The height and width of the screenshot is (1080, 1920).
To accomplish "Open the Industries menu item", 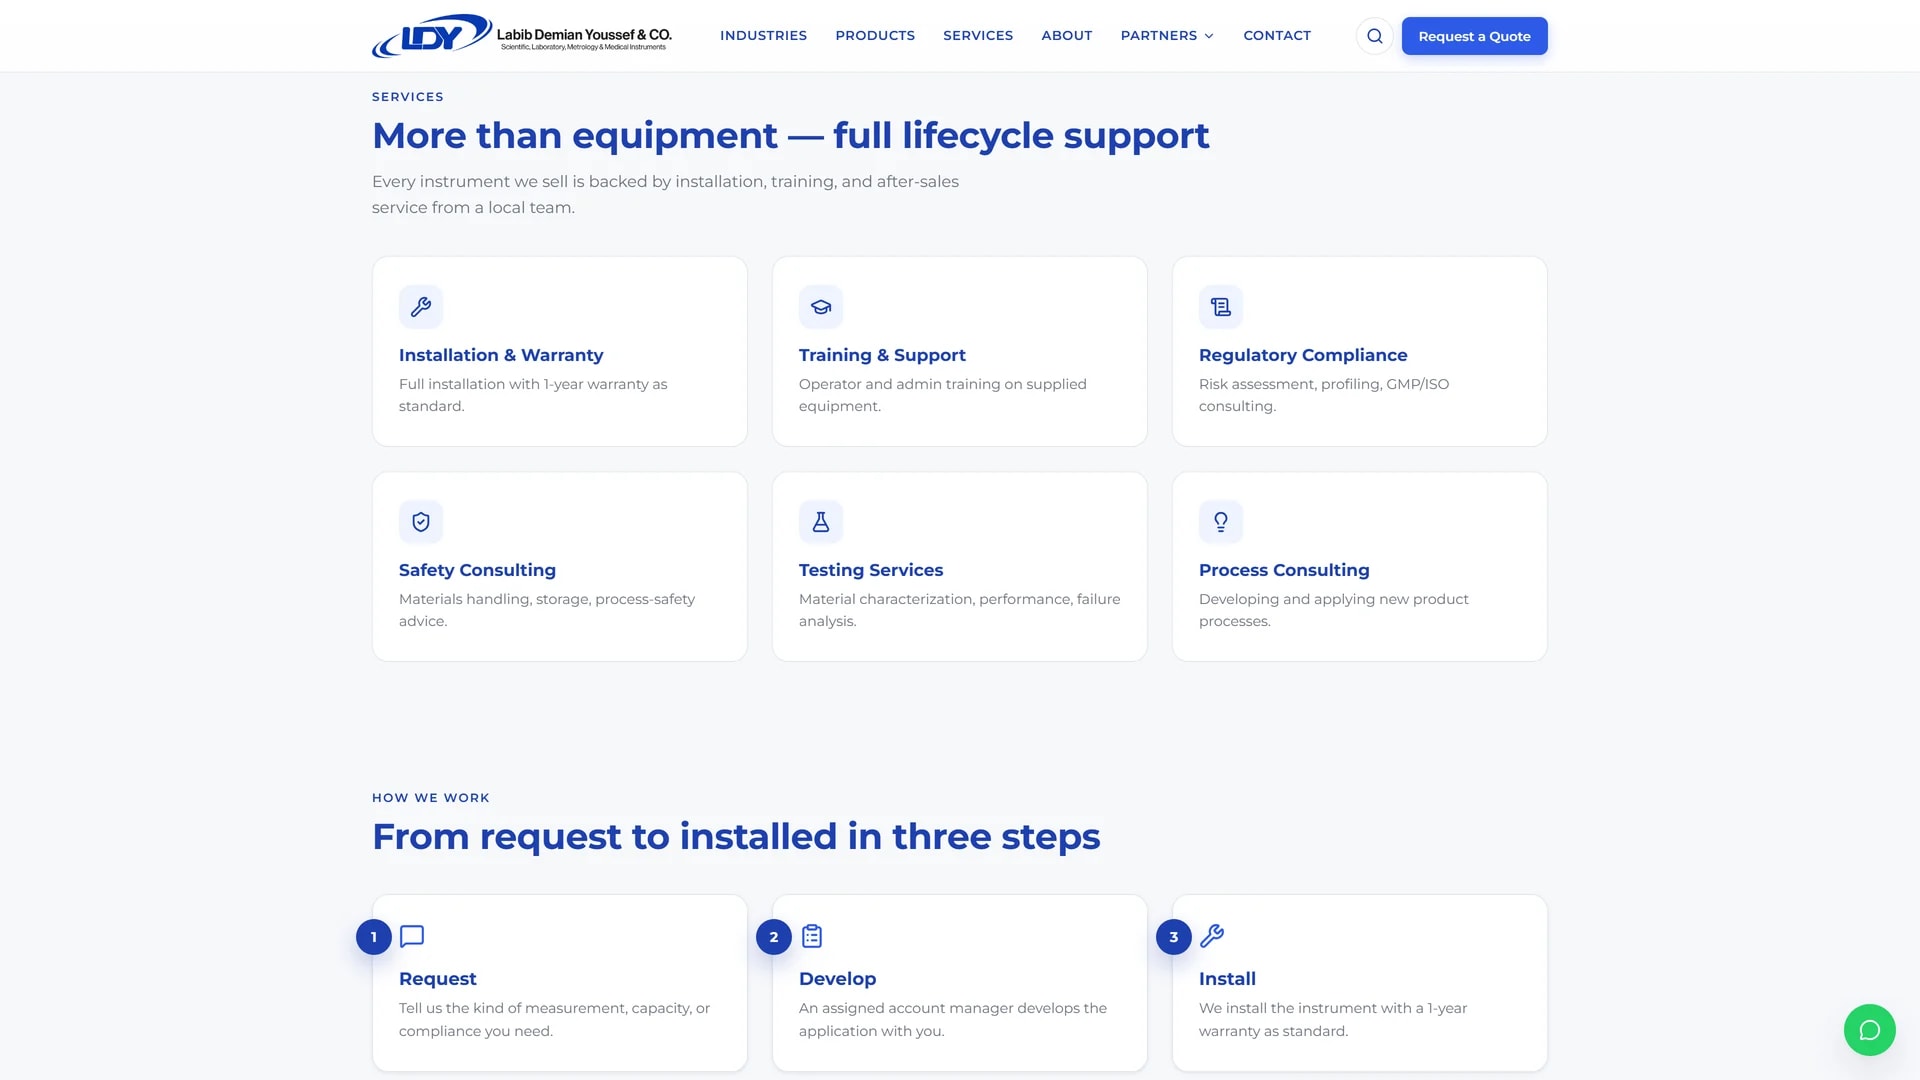I will point(763,35).
